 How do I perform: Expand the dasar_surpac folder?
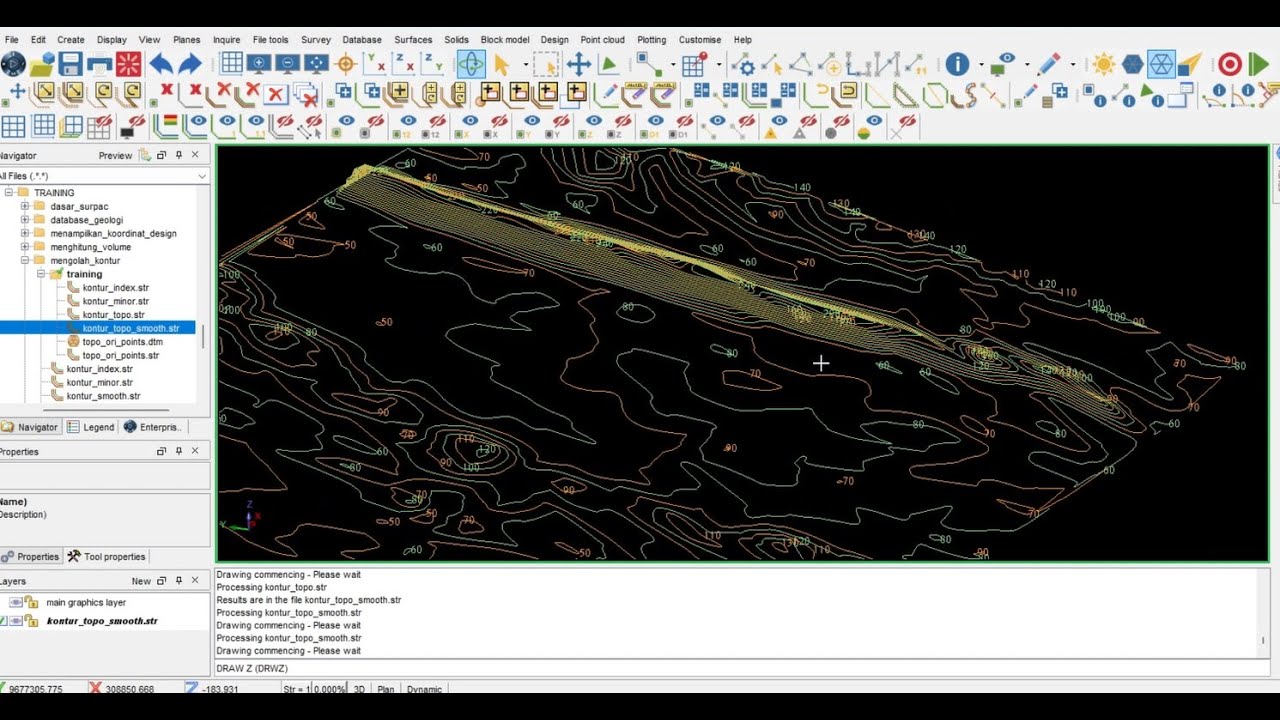pyautogui.click(x=25, y=206)
